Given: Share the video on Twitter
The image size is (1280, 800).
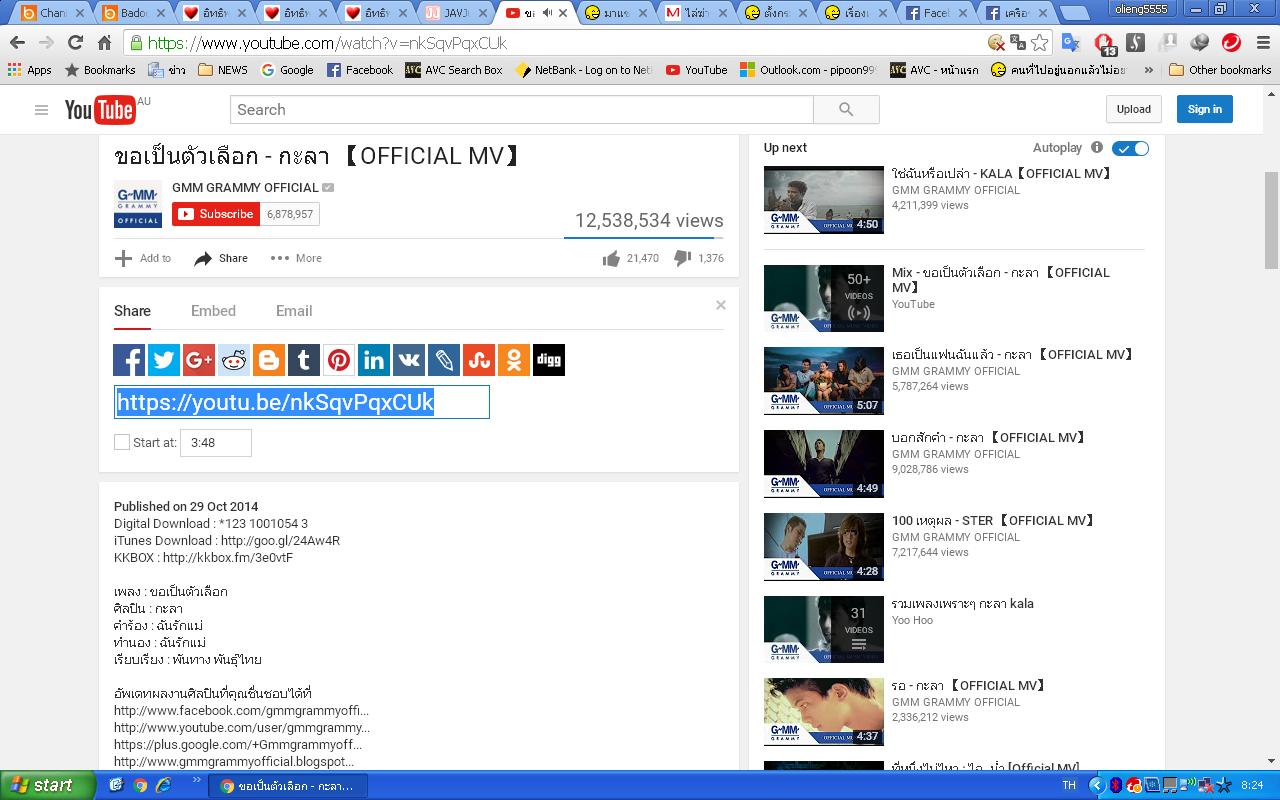Looking at the screenshot, I should [x=164, y=360].
